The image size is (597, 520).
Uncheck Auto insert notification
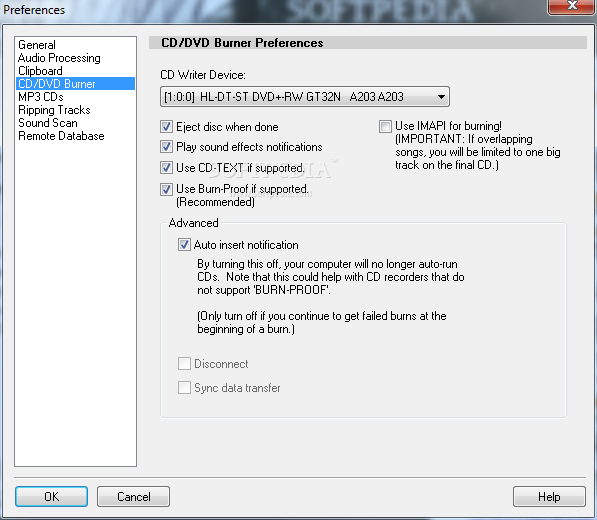coord(184,245)
